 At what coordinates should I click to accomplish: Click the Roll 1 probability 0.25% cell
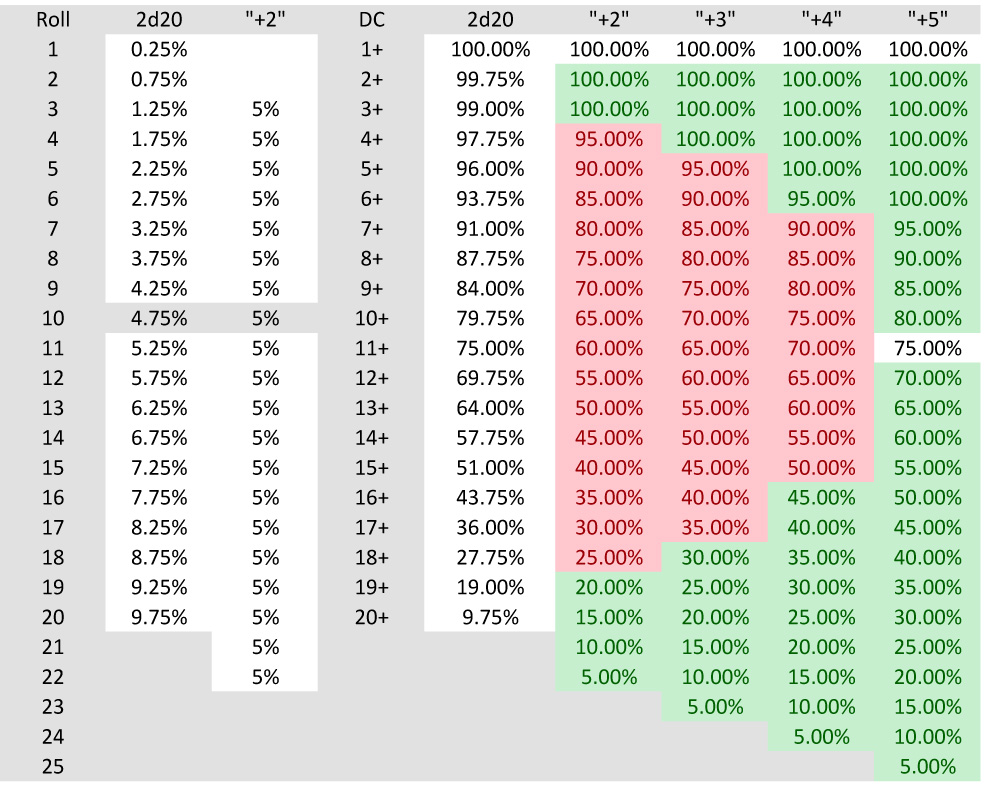158,49
